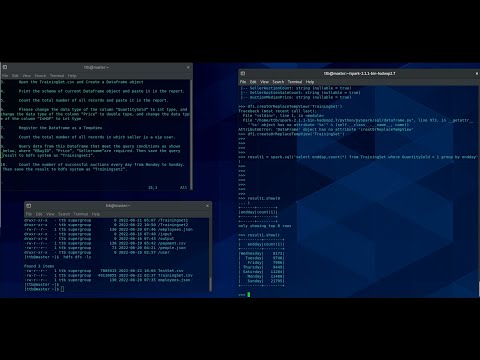The image size is (480, 360).
Task: Open Search menu in hdfs listing terminal
Action: coord(64,214)
